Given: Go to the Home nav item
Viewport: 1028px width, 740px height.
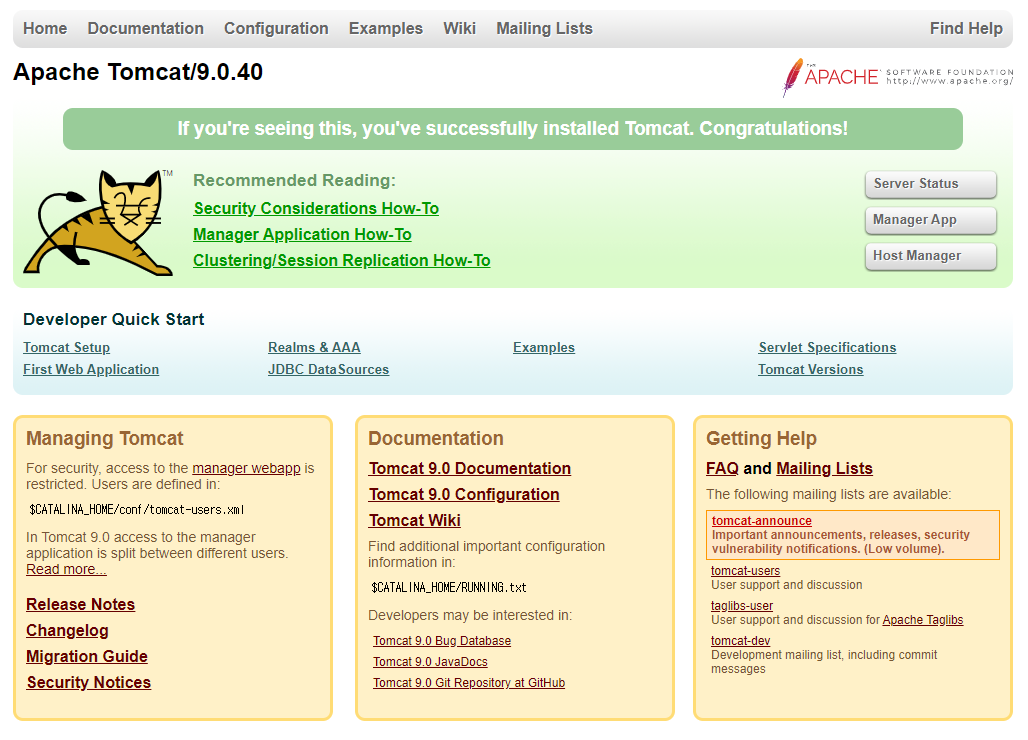Looking at the screenshot, I should click(x=45, y=28).
